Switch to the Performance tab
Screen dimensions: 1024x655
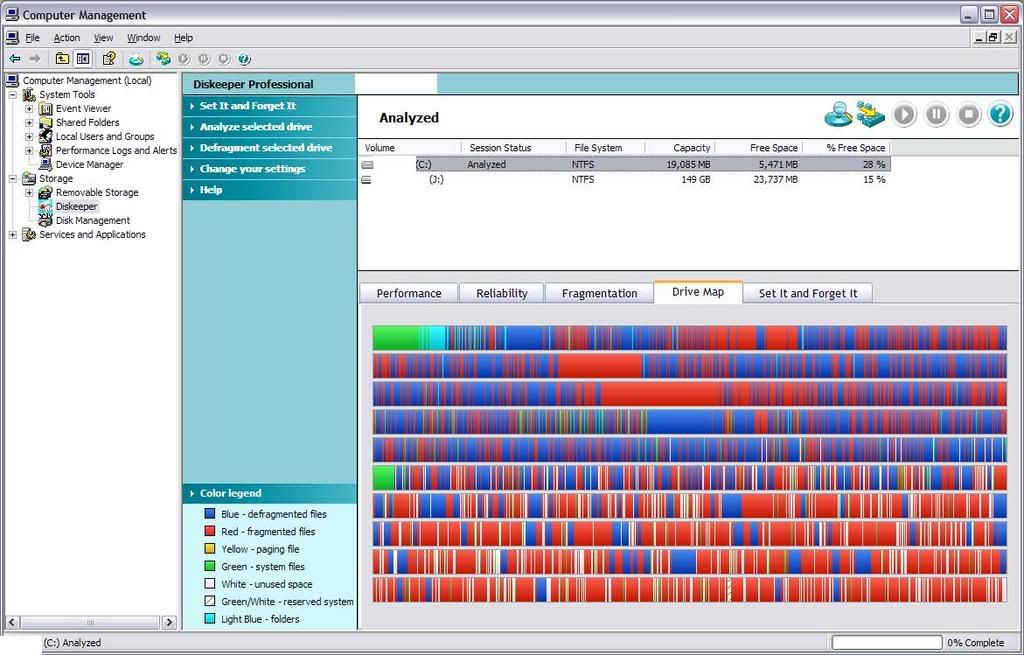(409, 293)
